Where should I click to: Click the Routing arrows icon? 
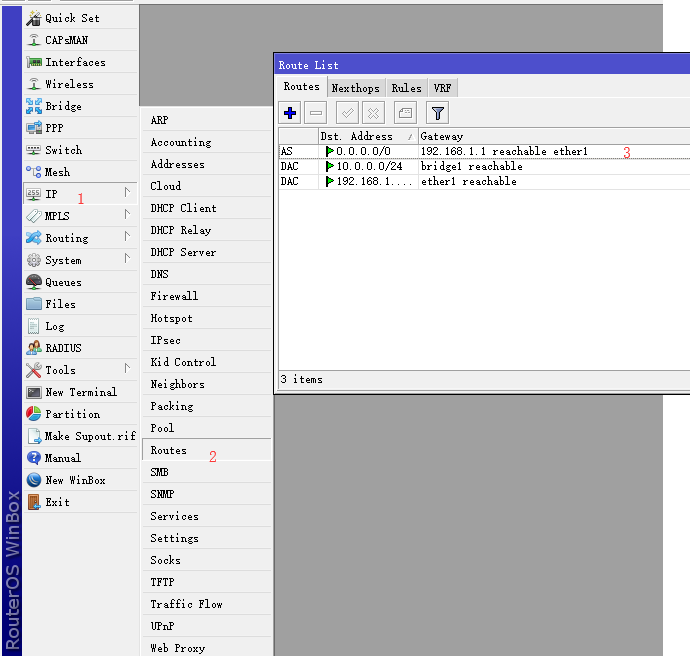click(x=34, y=238)
